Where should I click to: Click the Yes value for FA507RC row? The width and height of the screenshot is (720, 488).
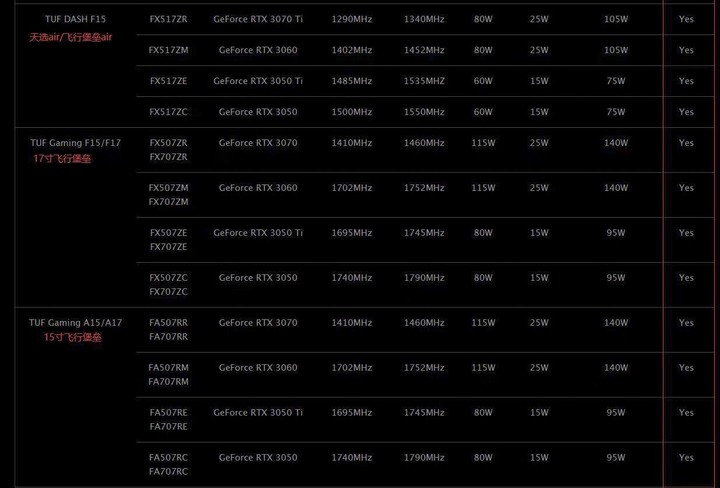[686, 458]
